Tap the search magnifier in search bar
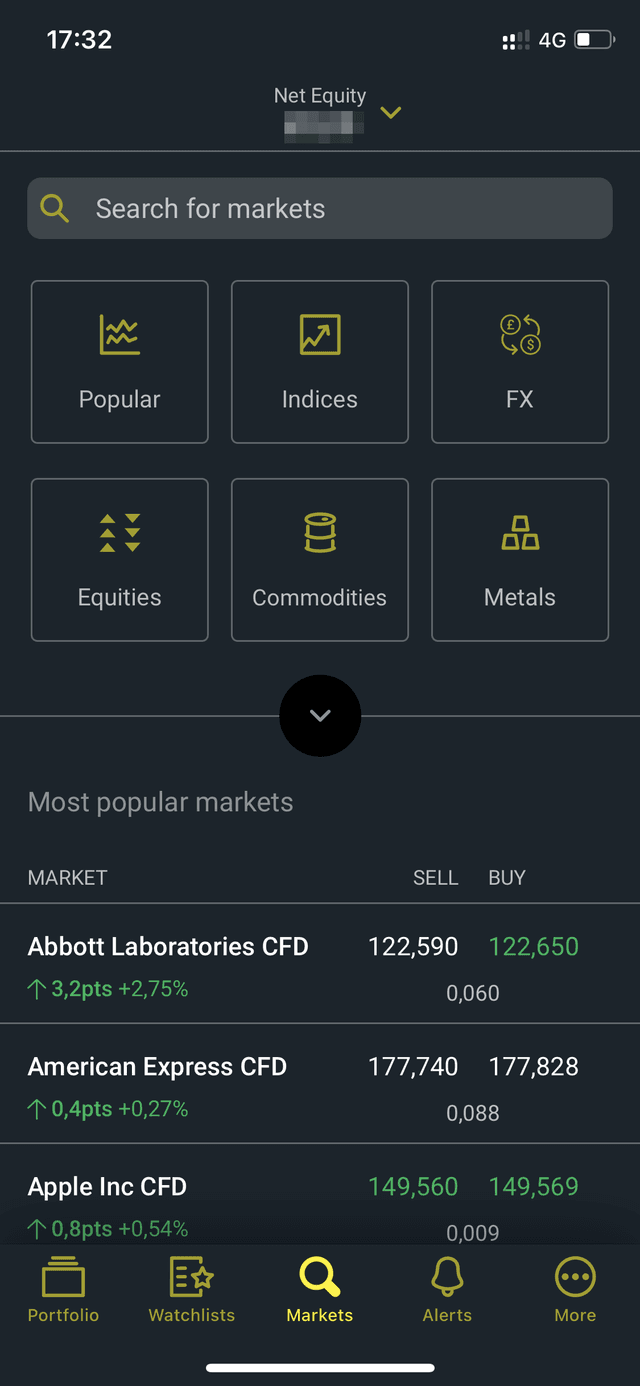 point(55,208)
